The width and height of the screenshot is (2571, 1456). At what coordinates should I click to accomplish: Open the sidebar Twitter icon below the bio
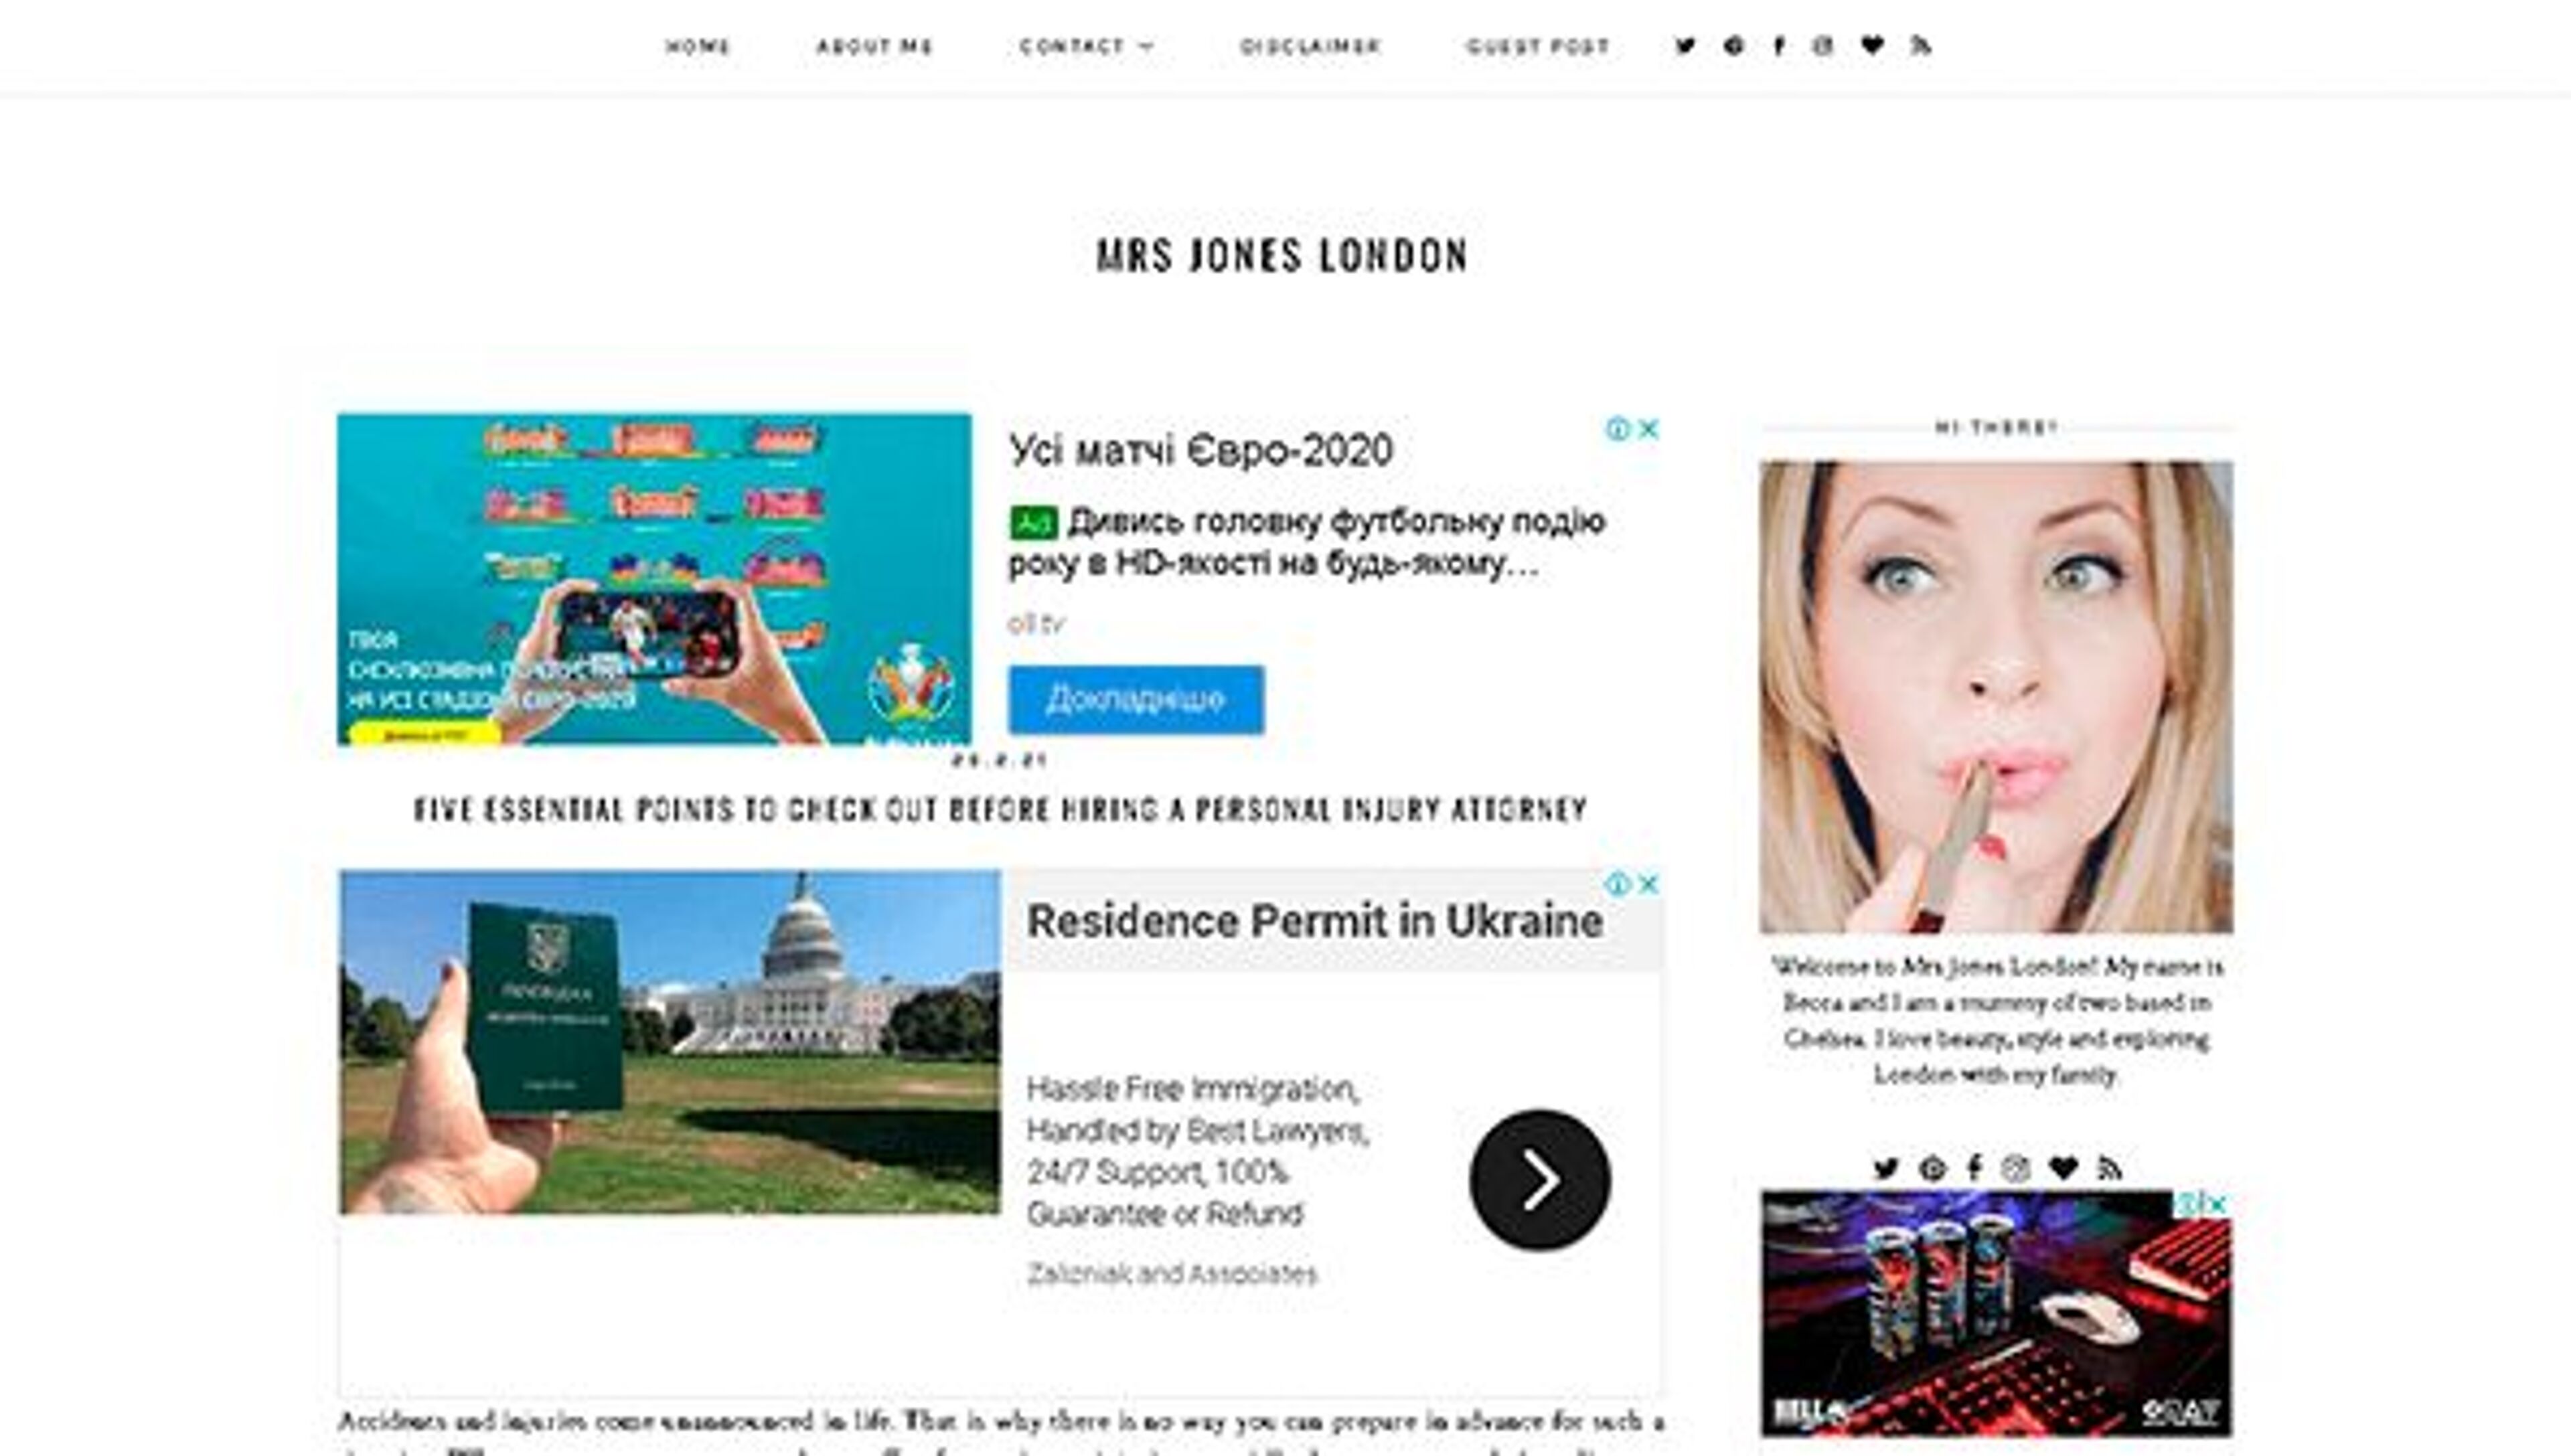coord(1886,1167)
